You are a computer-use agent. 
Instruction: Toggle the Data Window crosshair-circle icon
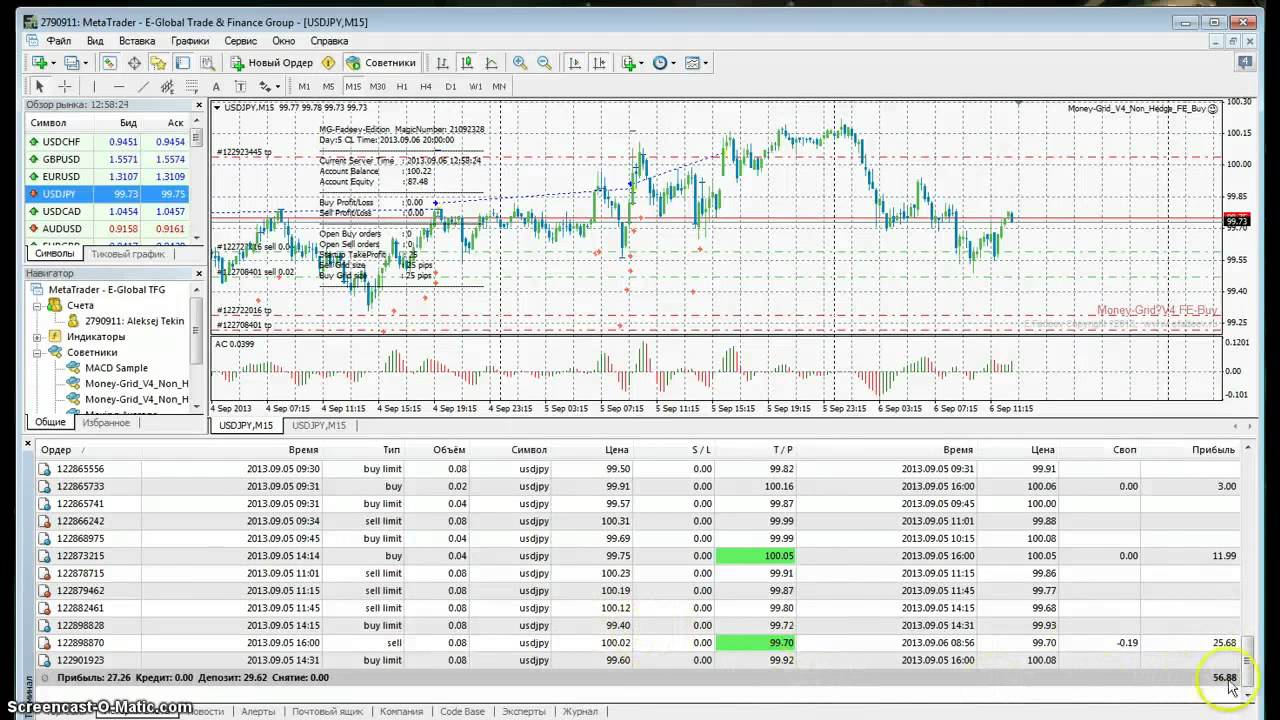pyautogui.click(x=134, y=62)
